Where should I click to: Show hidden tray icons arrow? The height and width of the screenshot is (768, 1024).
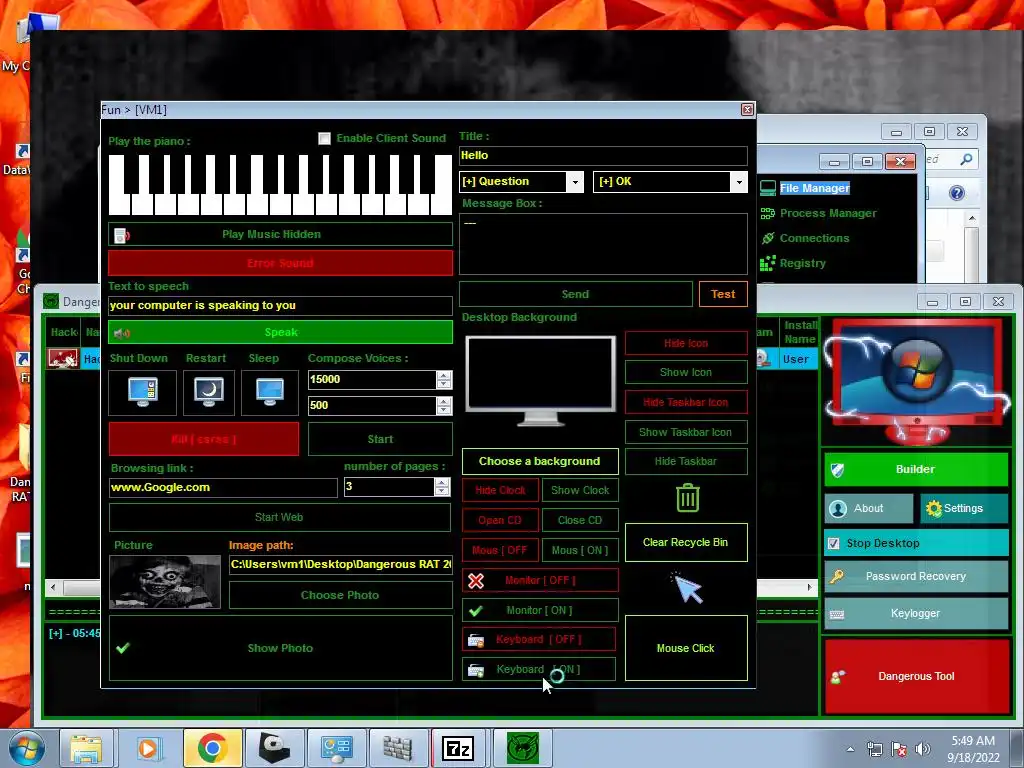coord(850,750)
